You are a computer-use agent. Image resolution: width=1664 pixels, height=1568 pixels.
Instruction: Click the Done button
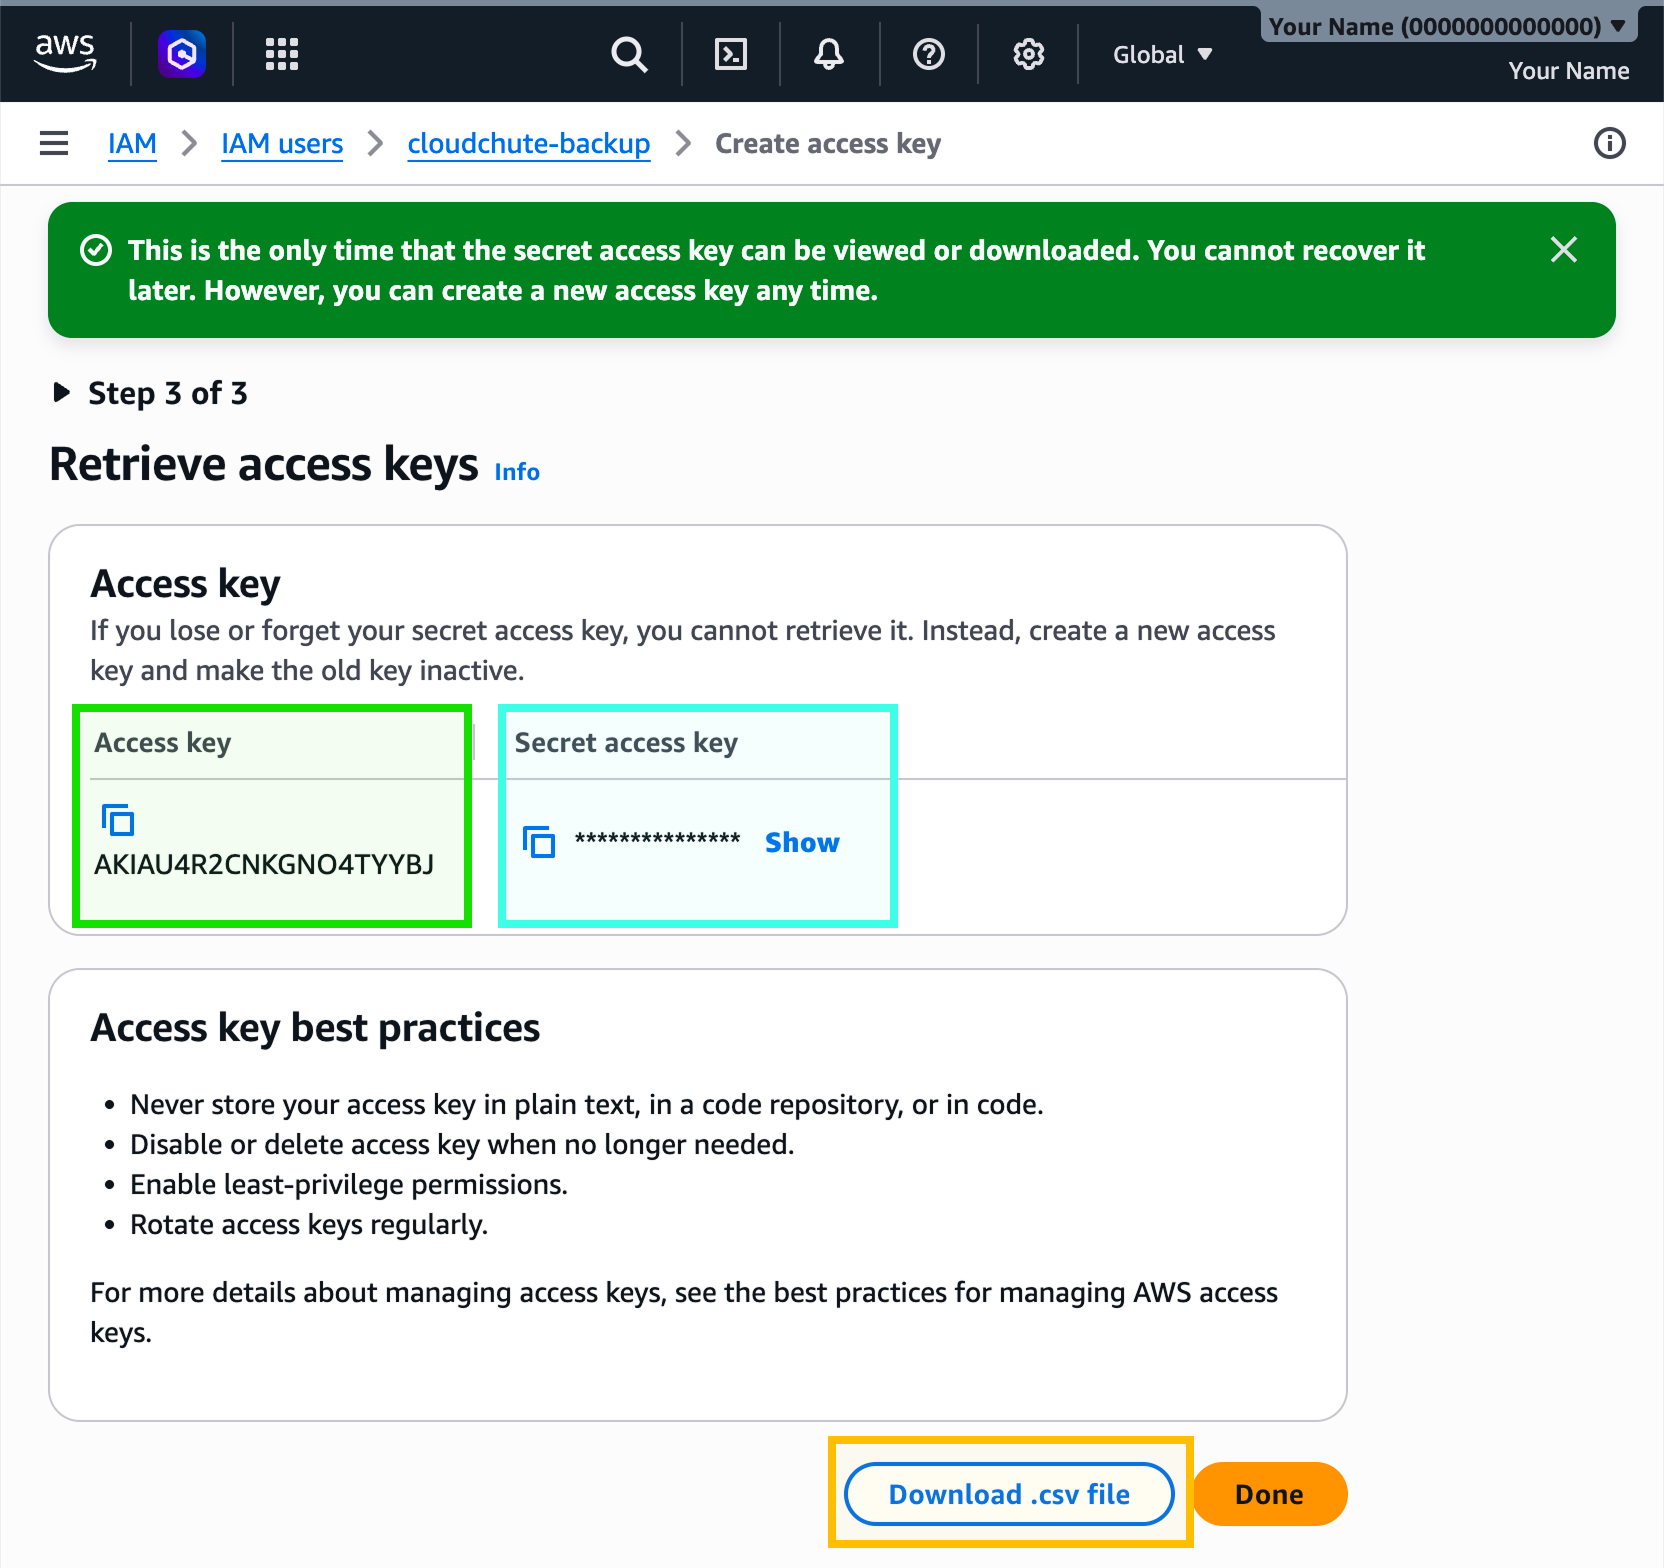(x=1269, y=1494)
